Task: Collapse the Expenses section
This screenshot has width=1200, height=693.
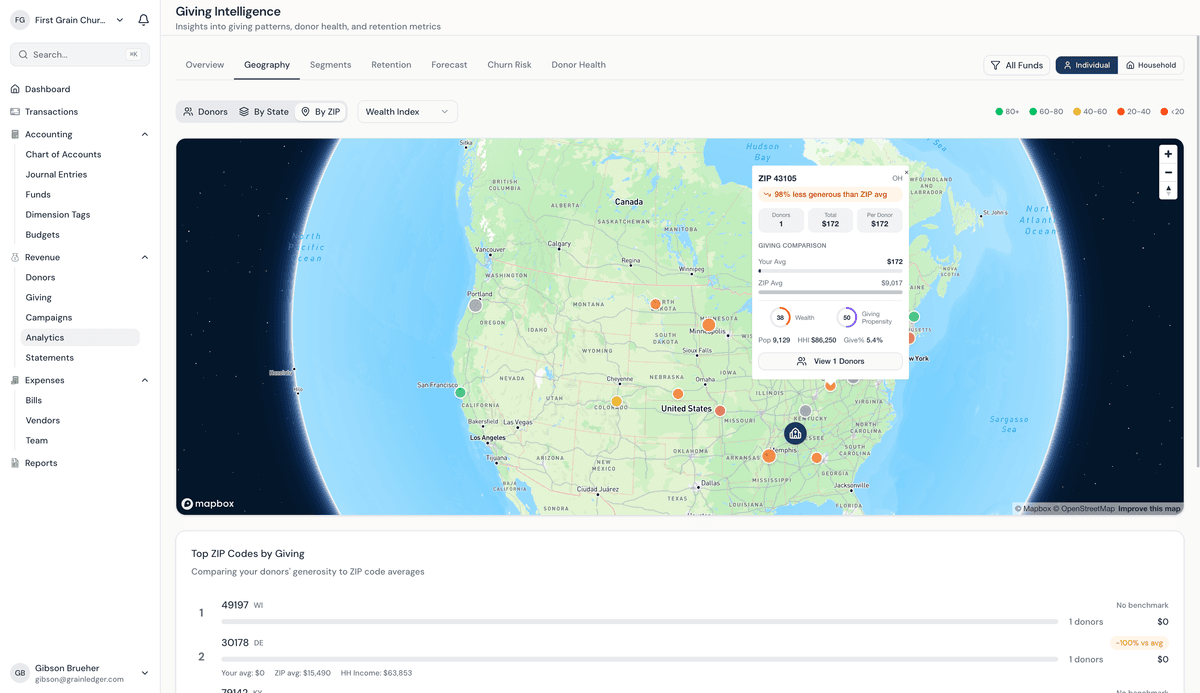Action: (144, 380)
